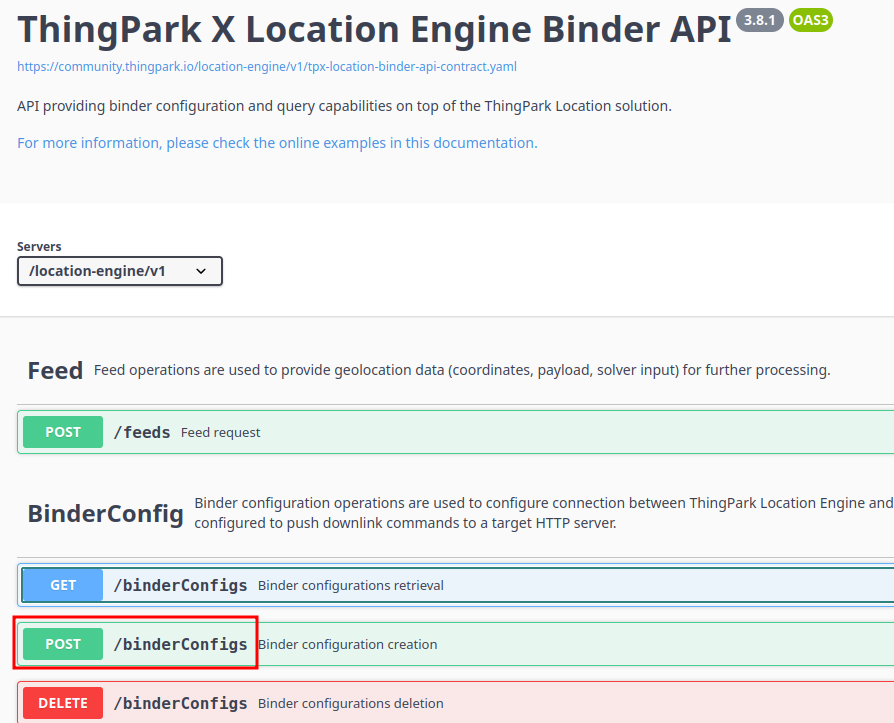Click the ThingPark X Location Engine Binder API title
Screen dimensions: 894x723
(x=374, y=29)
